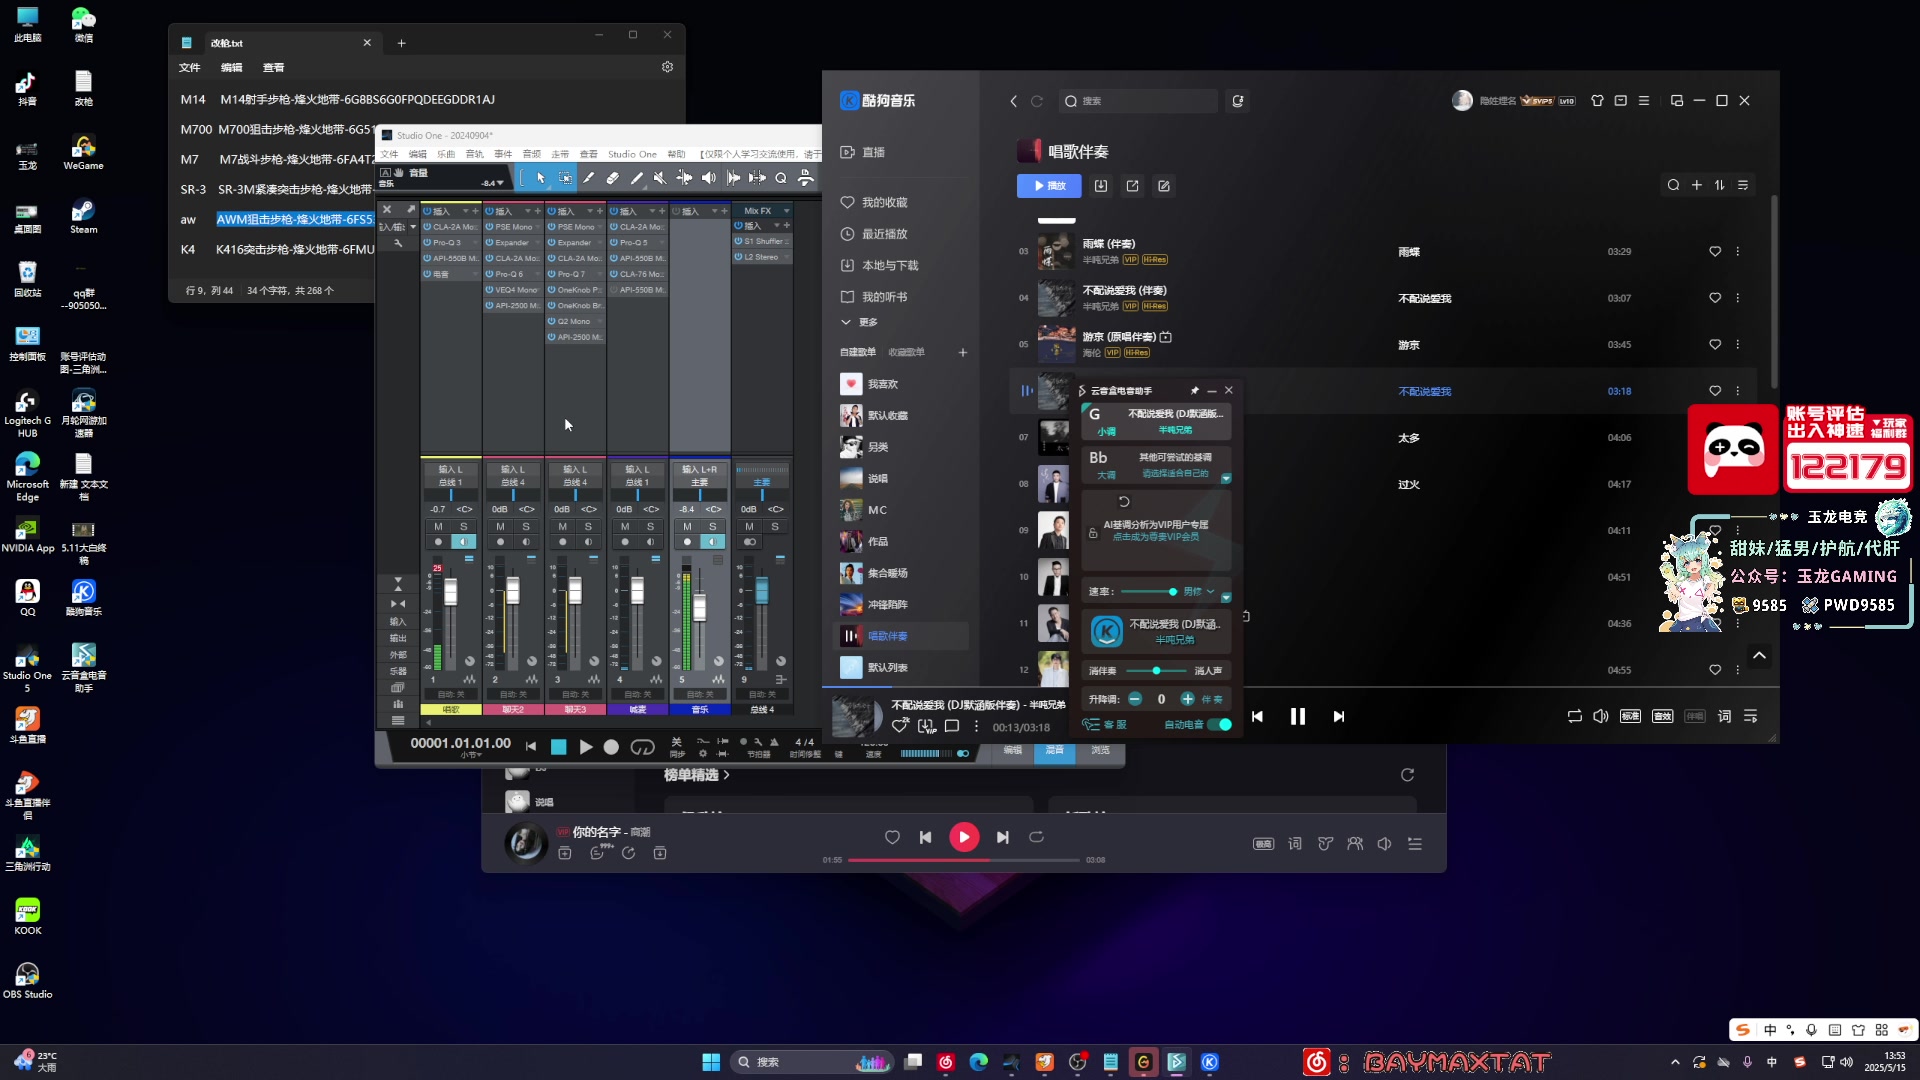Adjust 消伴奏 to 消人声 slider
The height and width of the screenshot is (1080, 1920).
[x=1157, y=671]
